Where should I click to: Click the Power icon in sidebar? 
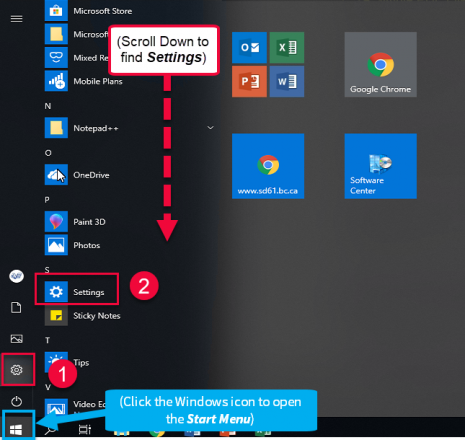[16, 401]
